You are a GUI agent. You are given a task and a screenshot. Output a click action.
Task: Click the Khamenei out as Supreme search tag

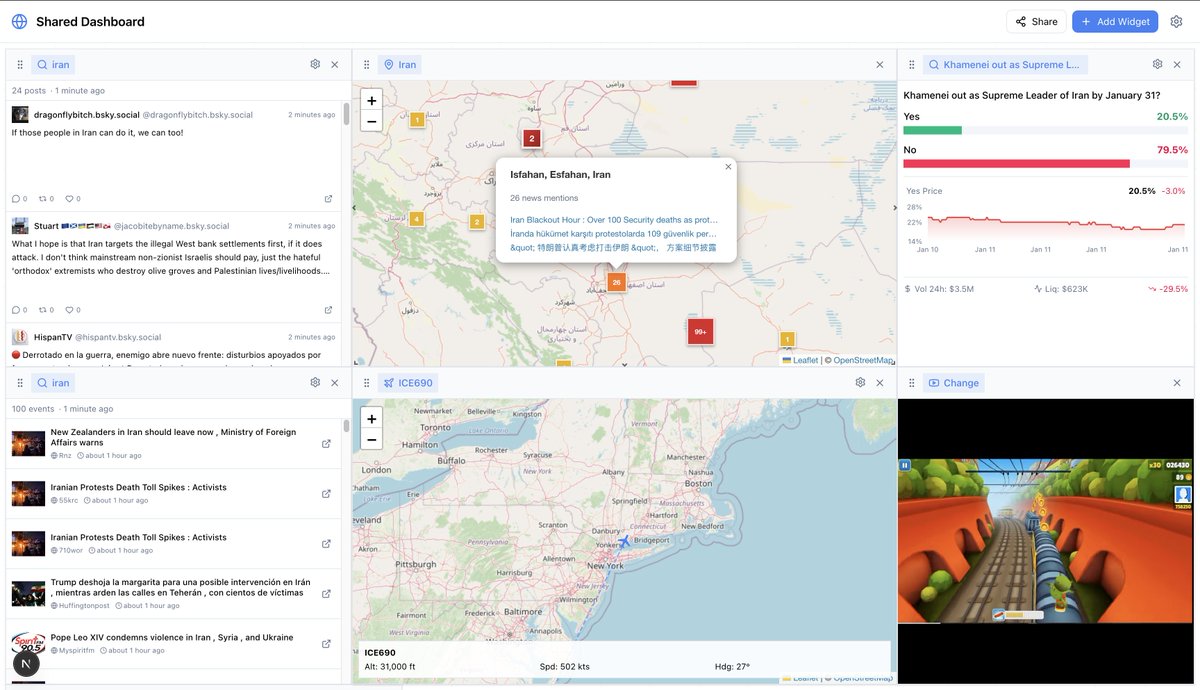point(1005,64)
